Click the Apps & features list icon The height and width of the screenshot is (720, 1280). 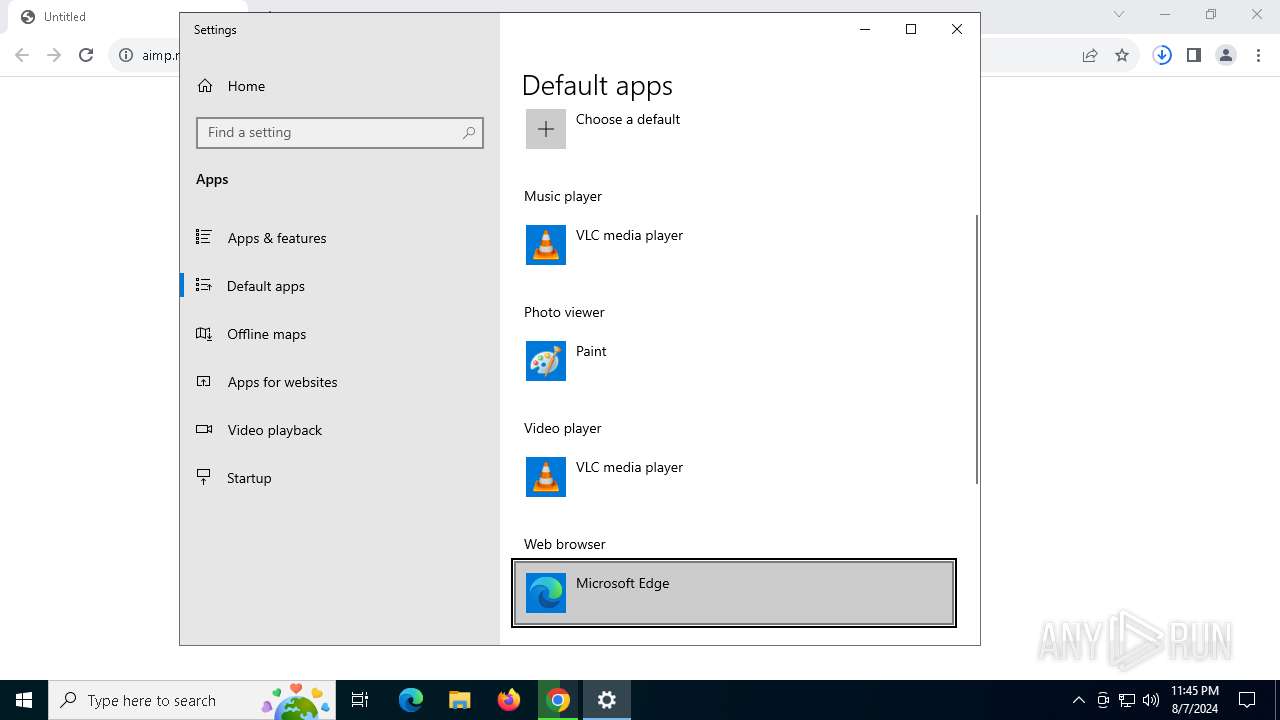(x=204, y=237)
